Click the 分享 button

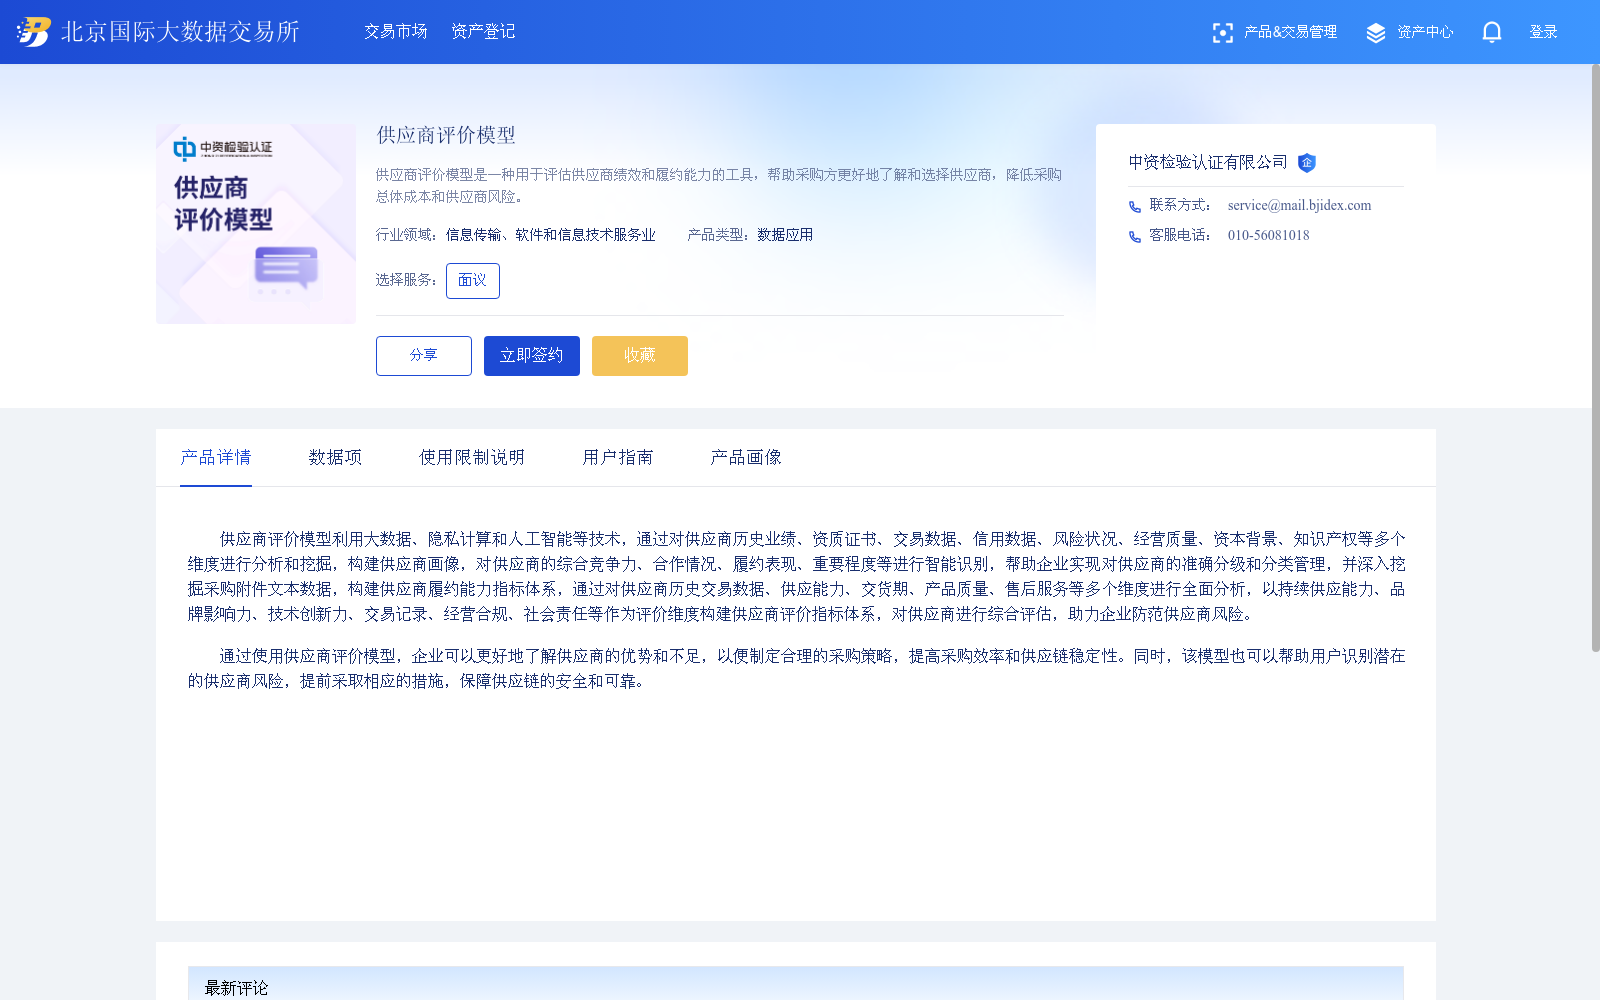(x=424, y=356)
